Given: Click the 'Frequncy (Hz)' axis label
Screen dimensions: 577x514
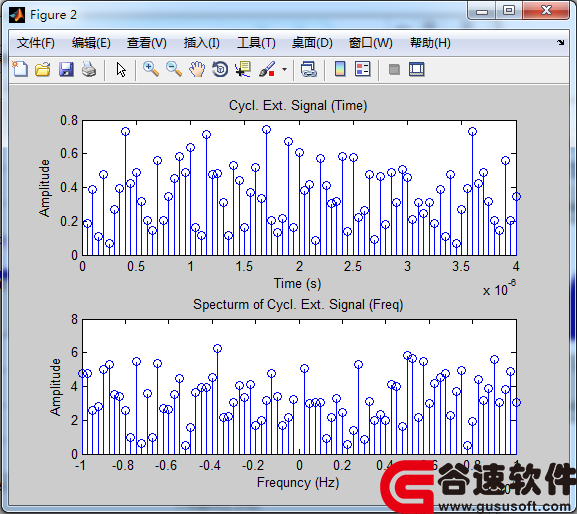Looking at the screenshot, I should click(x=298, y=482).
